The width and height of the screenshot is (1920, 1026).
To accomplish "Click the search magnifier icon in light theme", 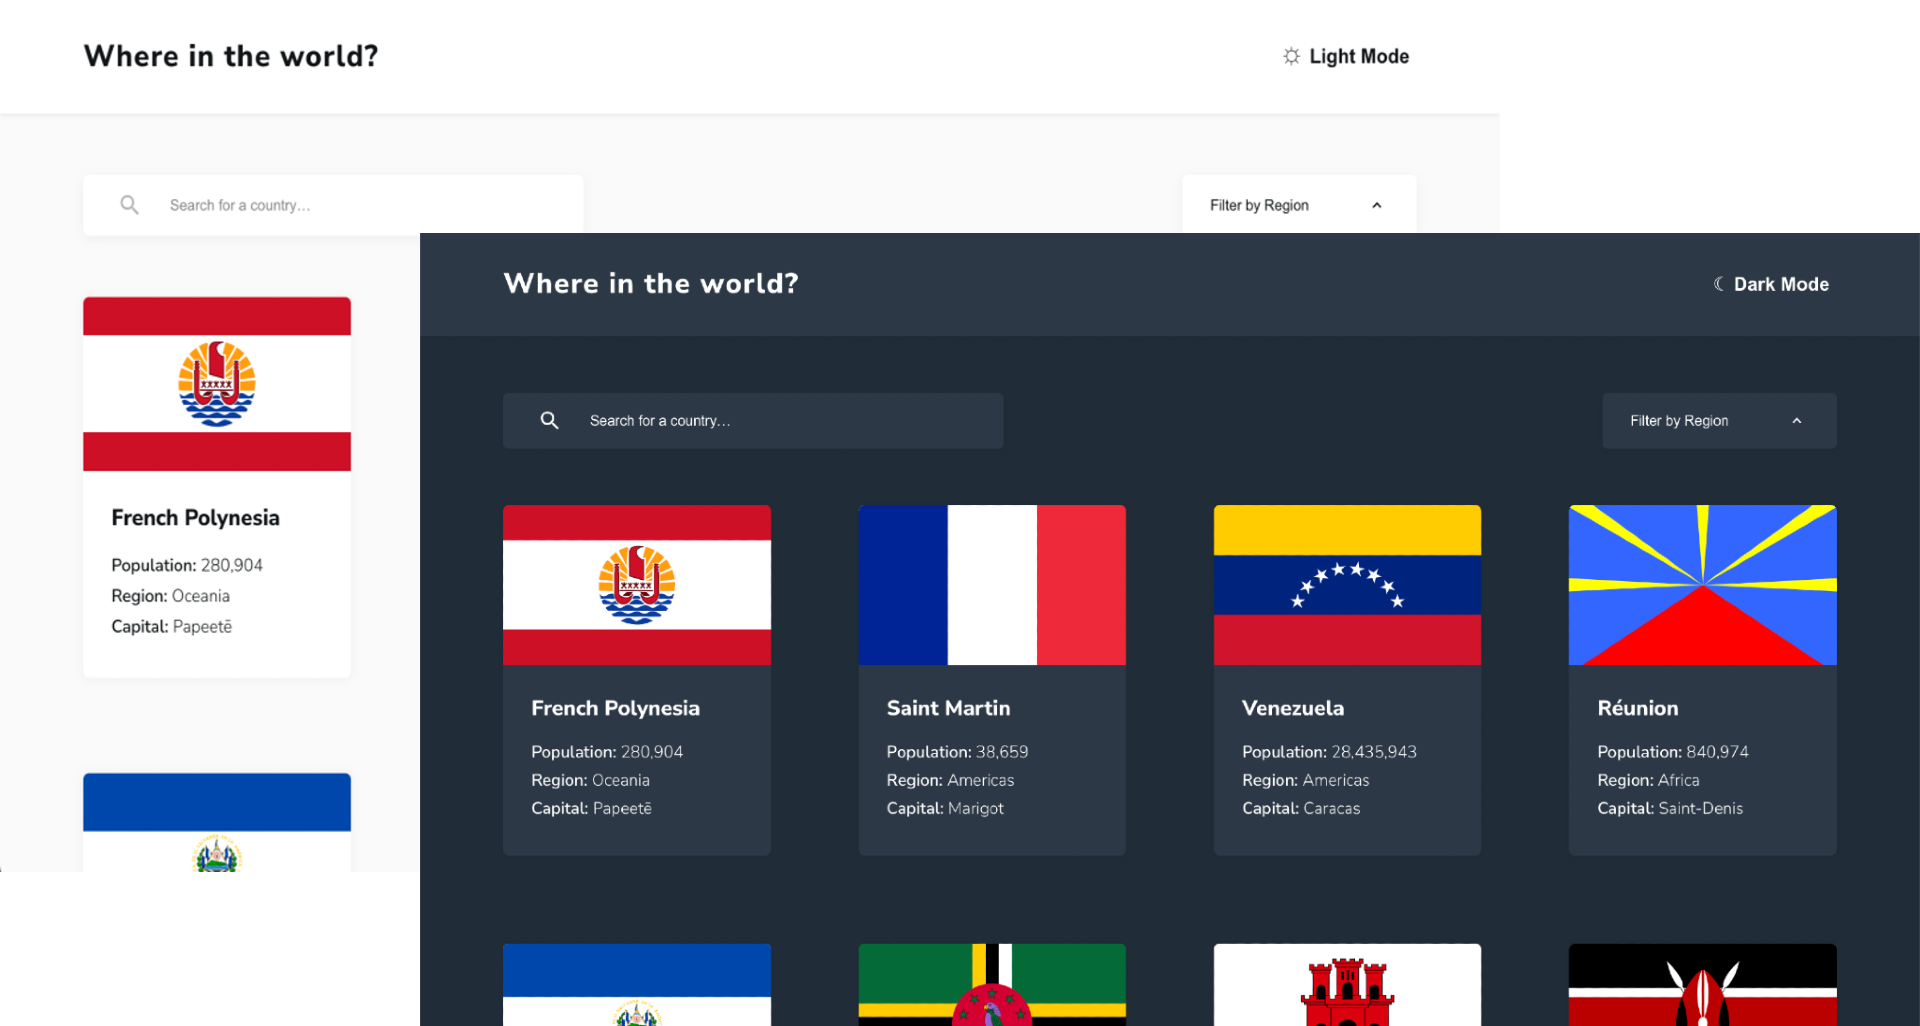I will click(x=129, y=205).
